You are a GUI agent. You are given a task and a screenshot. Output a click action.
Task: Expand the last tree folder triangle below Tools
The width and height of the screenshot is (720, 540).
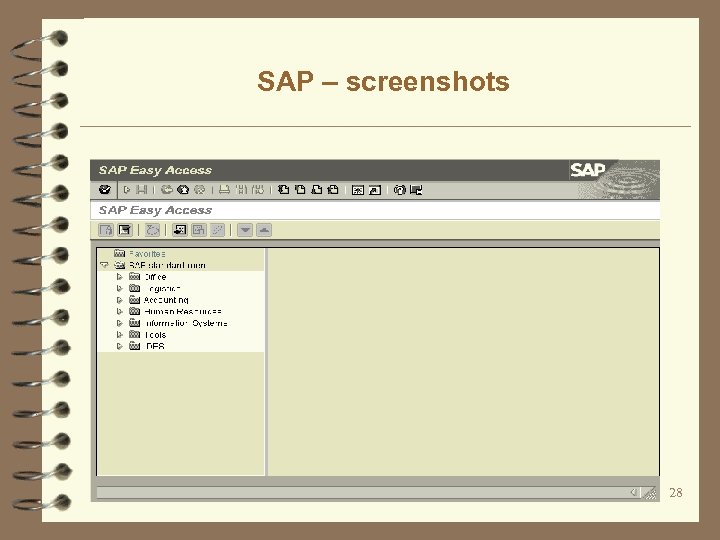[119, 346]
